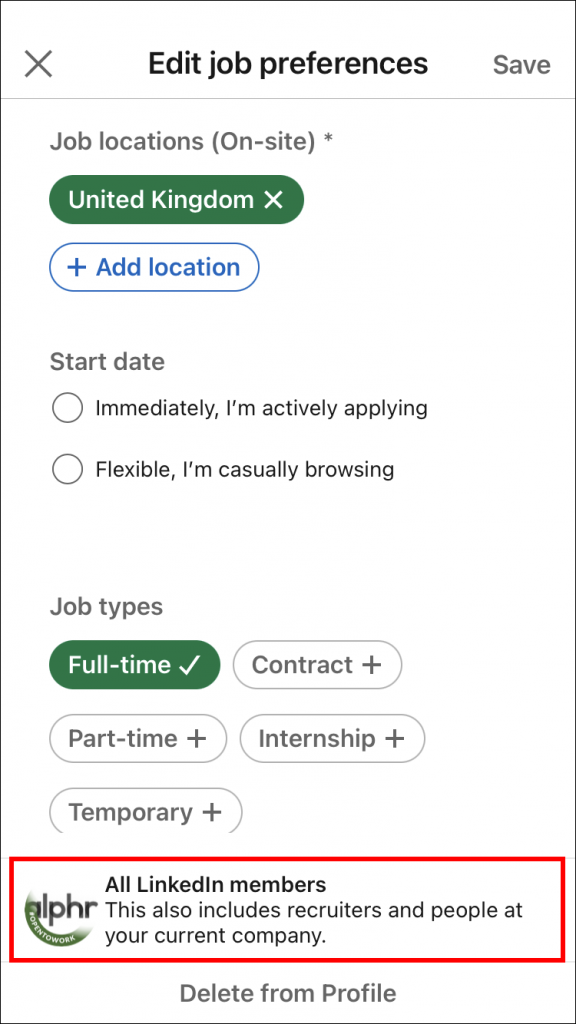Add Contract as a job type
The image size is (576, 1024).
(x=317, y=664)
